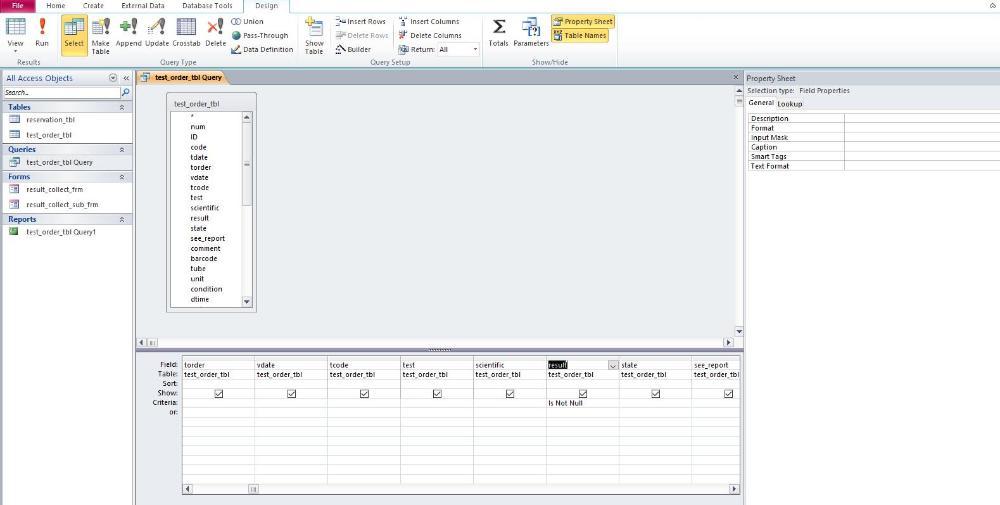
Task: Click the Crosstab query icon
Action: 186,32
